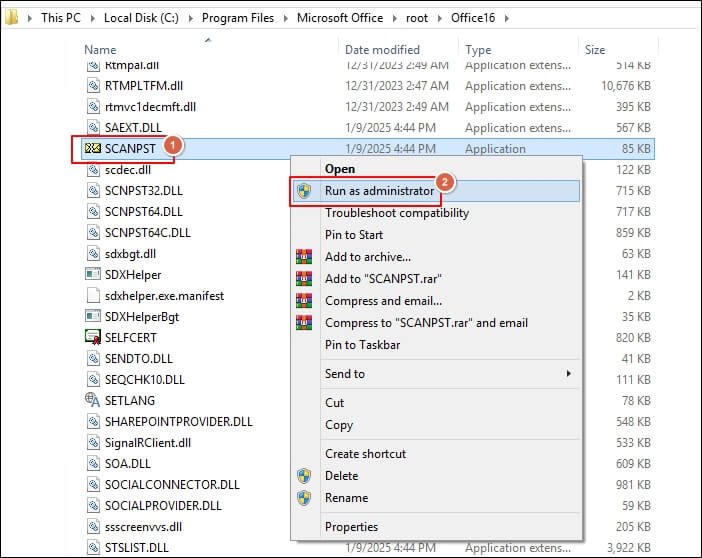Navigate to Microsoft Office in the breadcrumb path
Screen dimensions: 702x558
346,18
